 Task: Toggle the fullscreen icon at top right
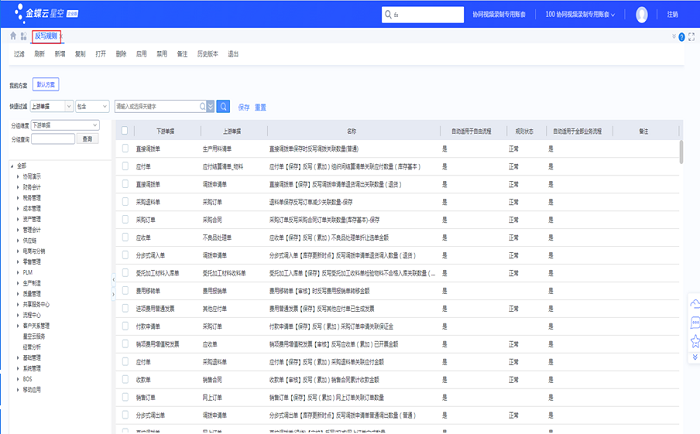pos(693,36)
